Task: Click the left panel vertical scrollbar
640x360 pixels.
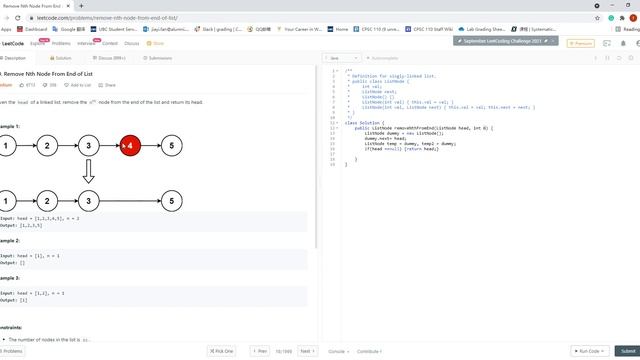Action: (x=316, y=157)
